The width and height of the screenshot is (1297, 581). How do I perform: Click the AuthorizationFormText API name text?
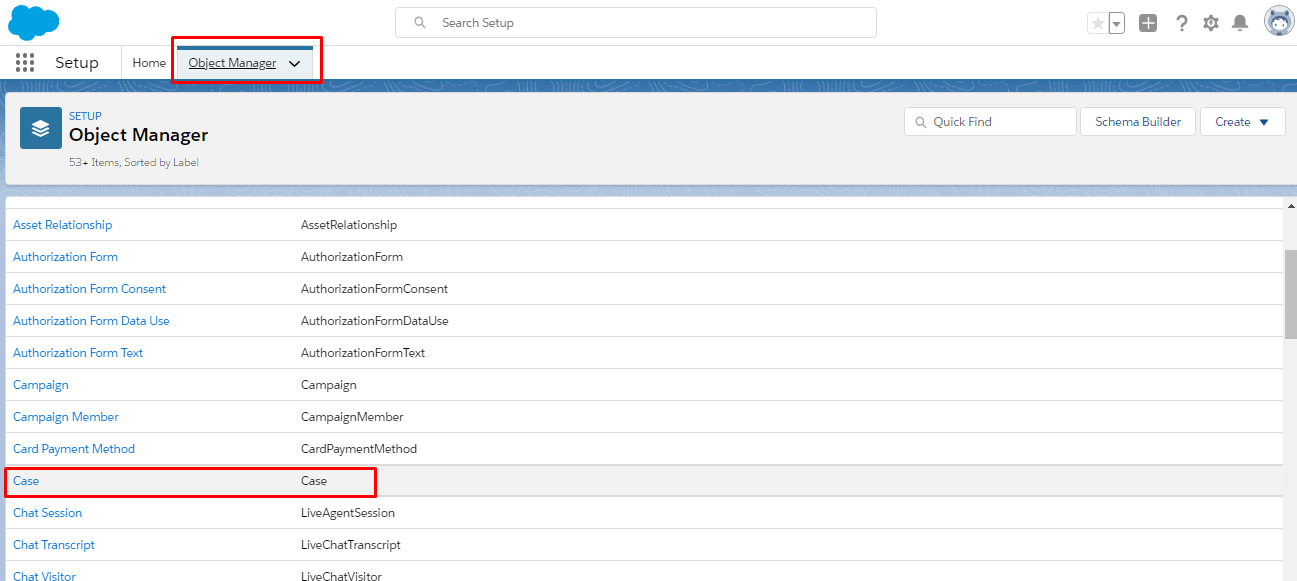point(363,353)
